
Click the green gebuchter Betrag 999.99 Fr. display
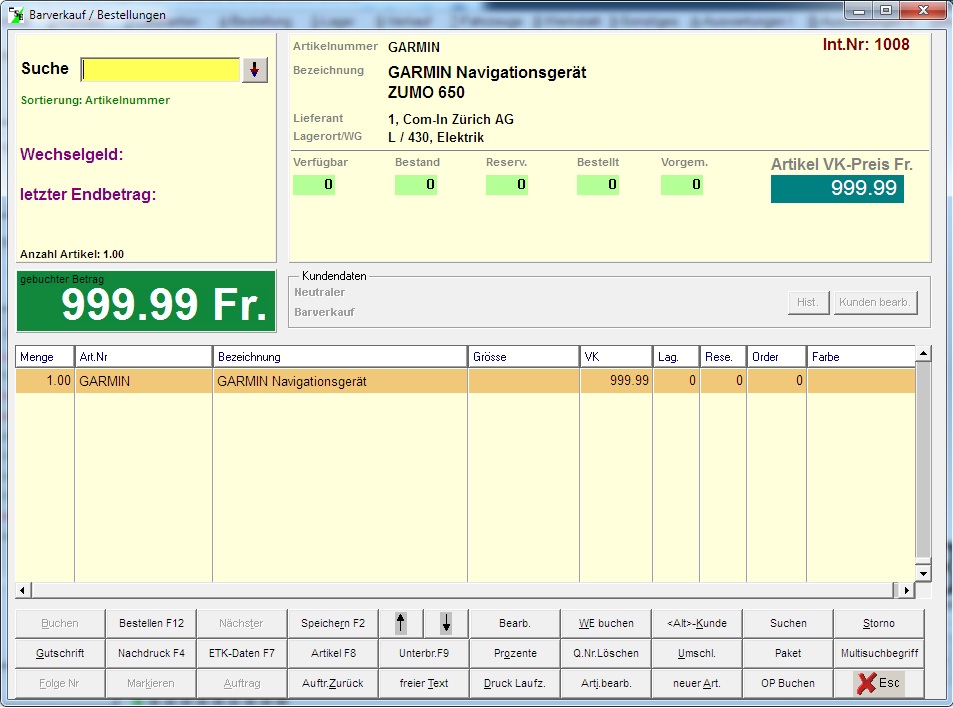click(x=146, y=301)
